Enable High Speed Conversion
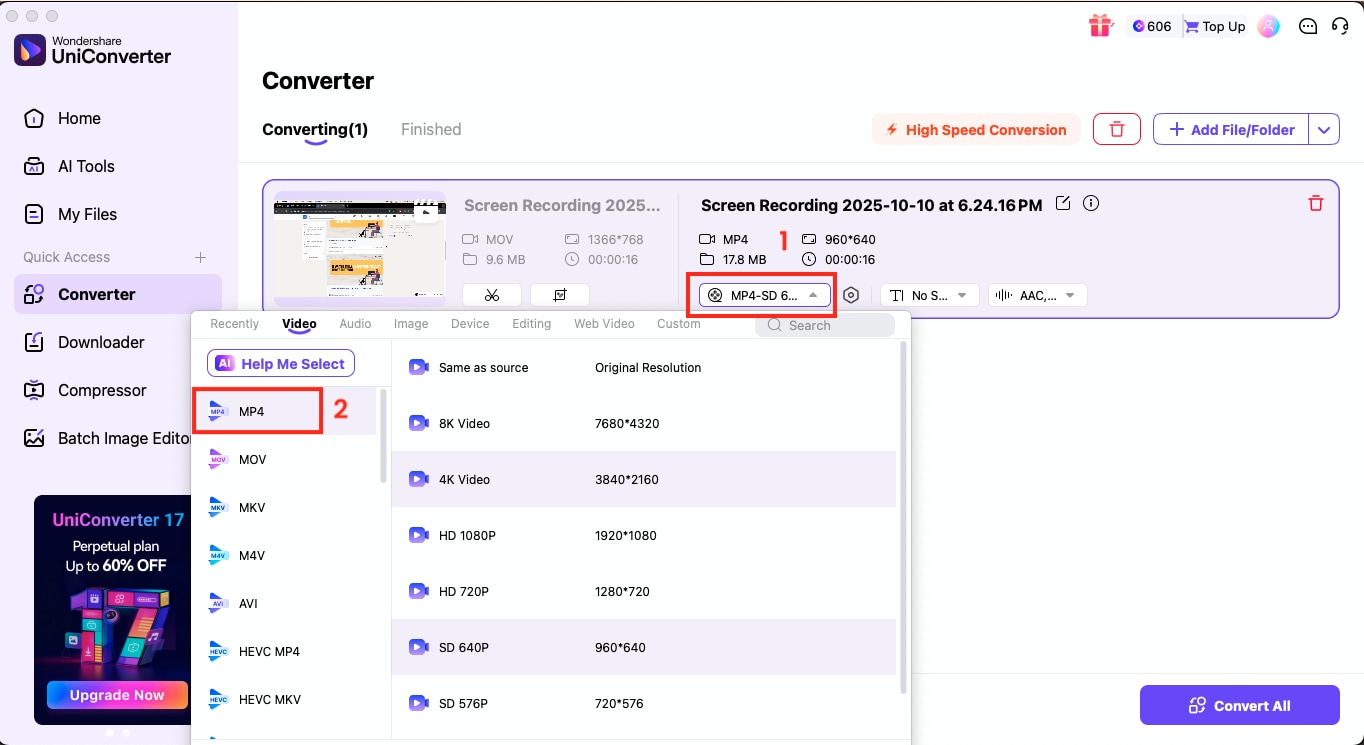Viewport: 1364px width, 745px height. [x=975, y=129]
